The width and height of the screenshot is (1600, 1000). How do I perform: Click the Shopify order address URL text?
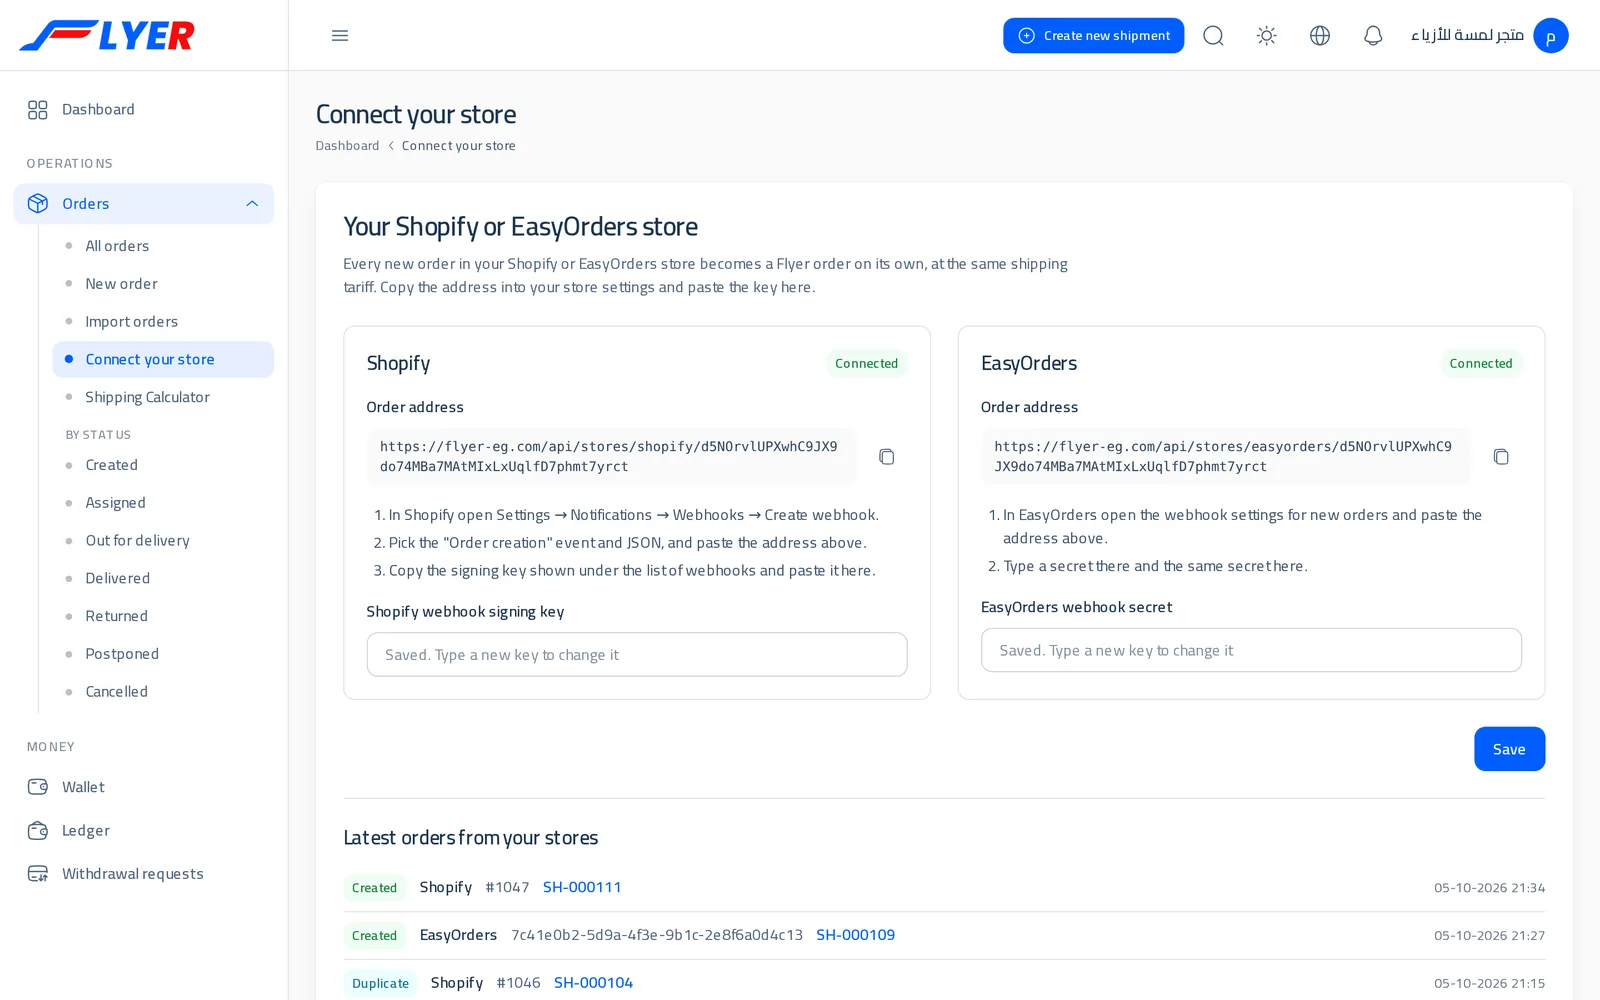609,457
